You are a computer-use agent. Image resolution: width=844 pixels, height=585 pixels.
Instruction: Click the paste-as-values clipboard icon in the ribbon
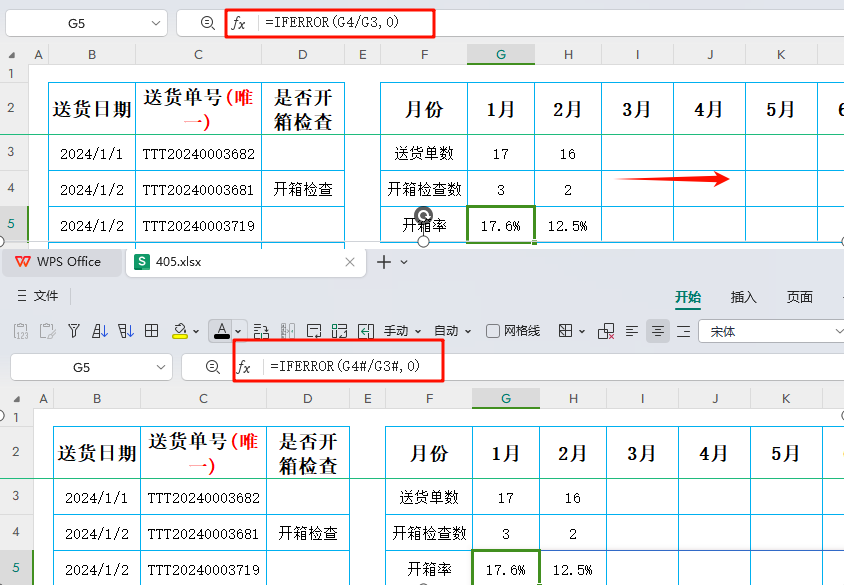(21, 330)
